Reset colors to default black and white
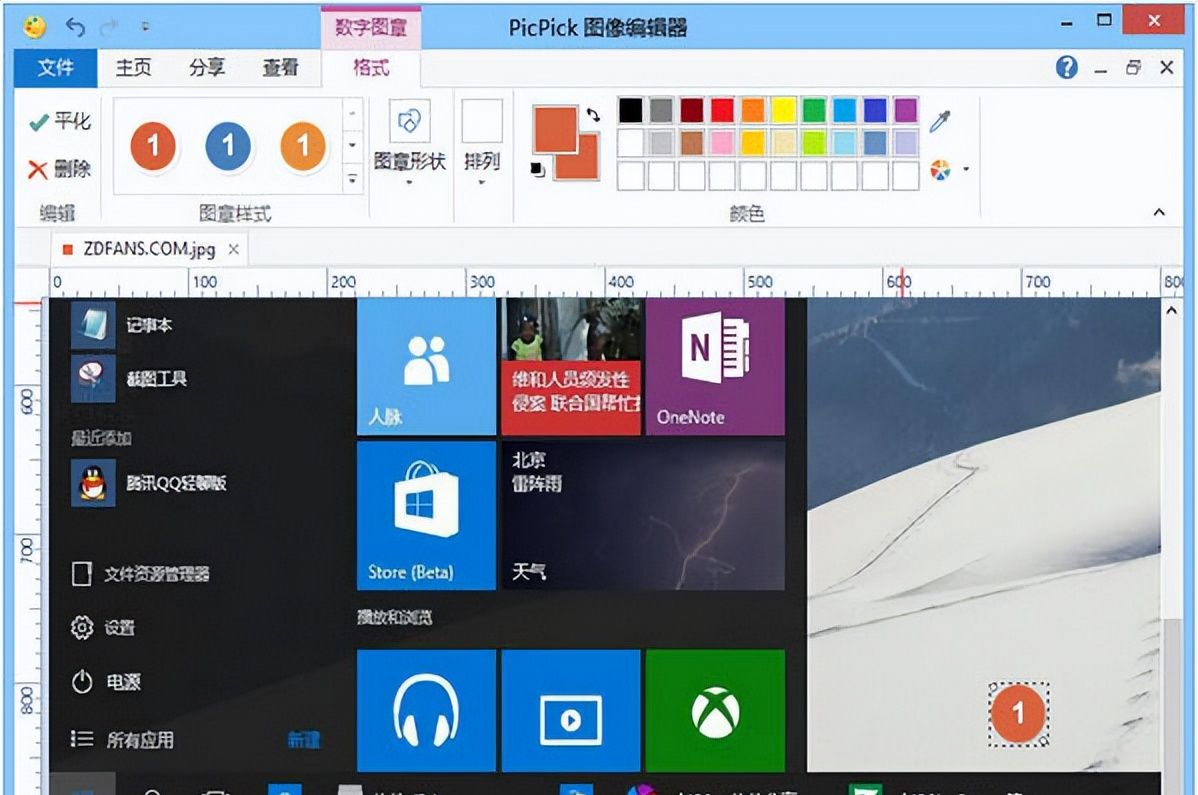 tap(538, 169)
